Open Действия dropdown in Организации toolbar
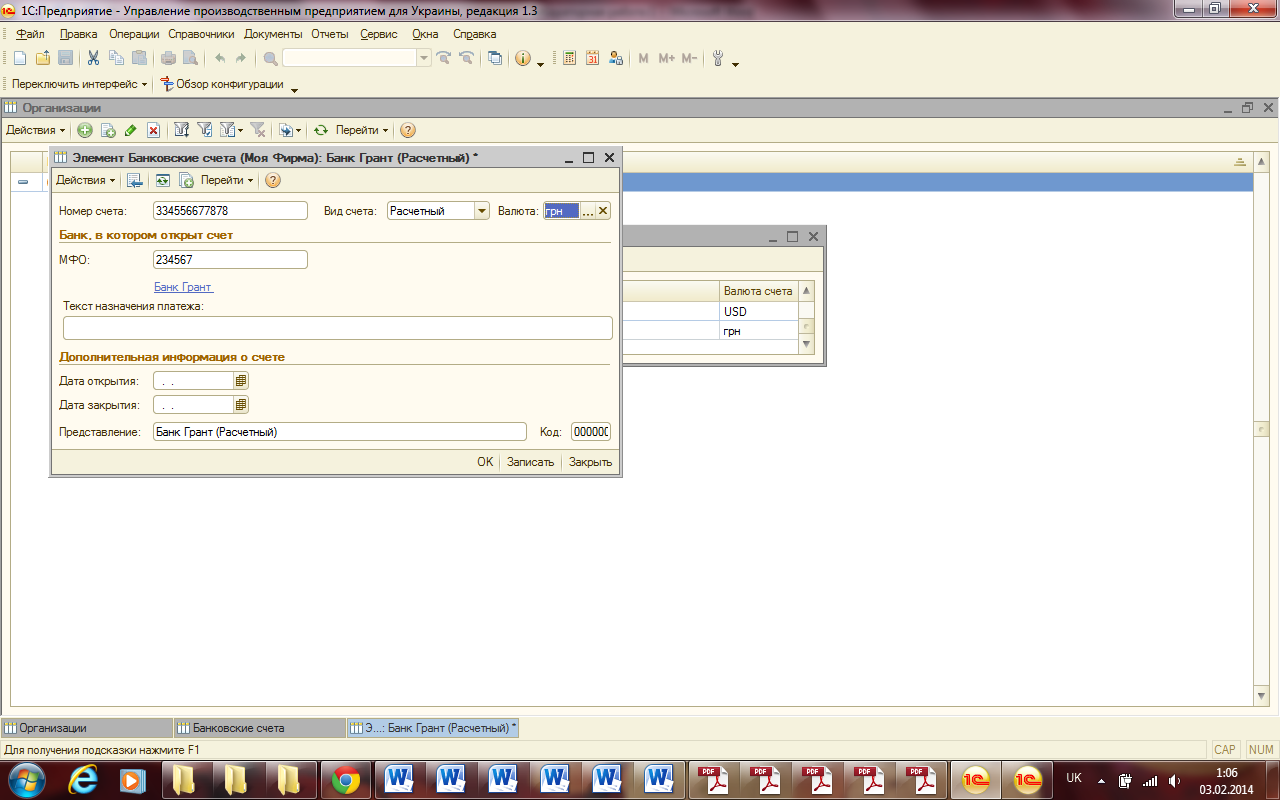Screen dimensions: 1280x800 coord(35,130)
